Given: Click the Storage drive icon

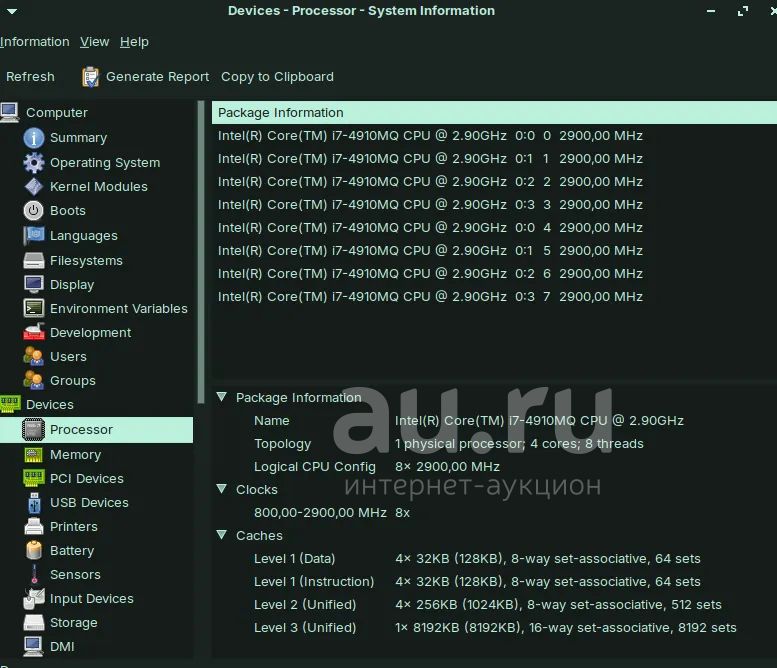Looking at the screenshot, I should 34,622.
